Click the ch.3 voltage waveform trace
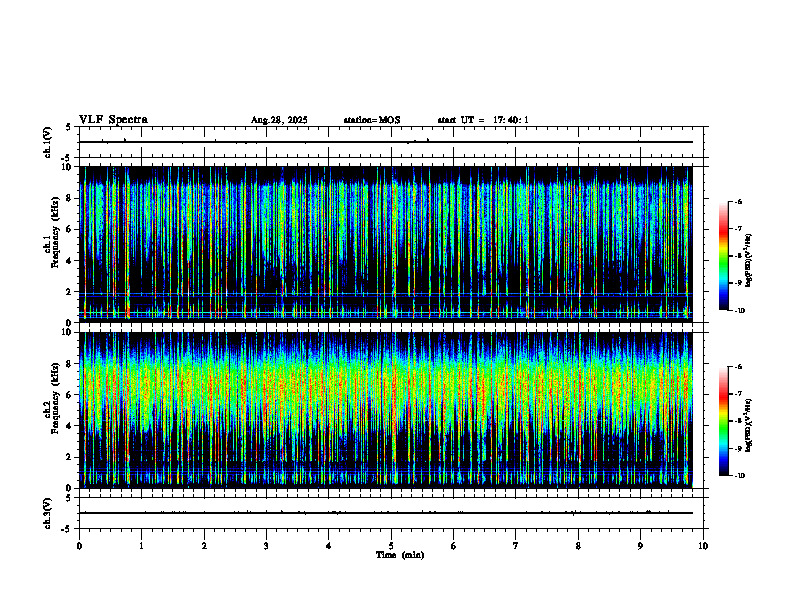 tap(386, 513)
